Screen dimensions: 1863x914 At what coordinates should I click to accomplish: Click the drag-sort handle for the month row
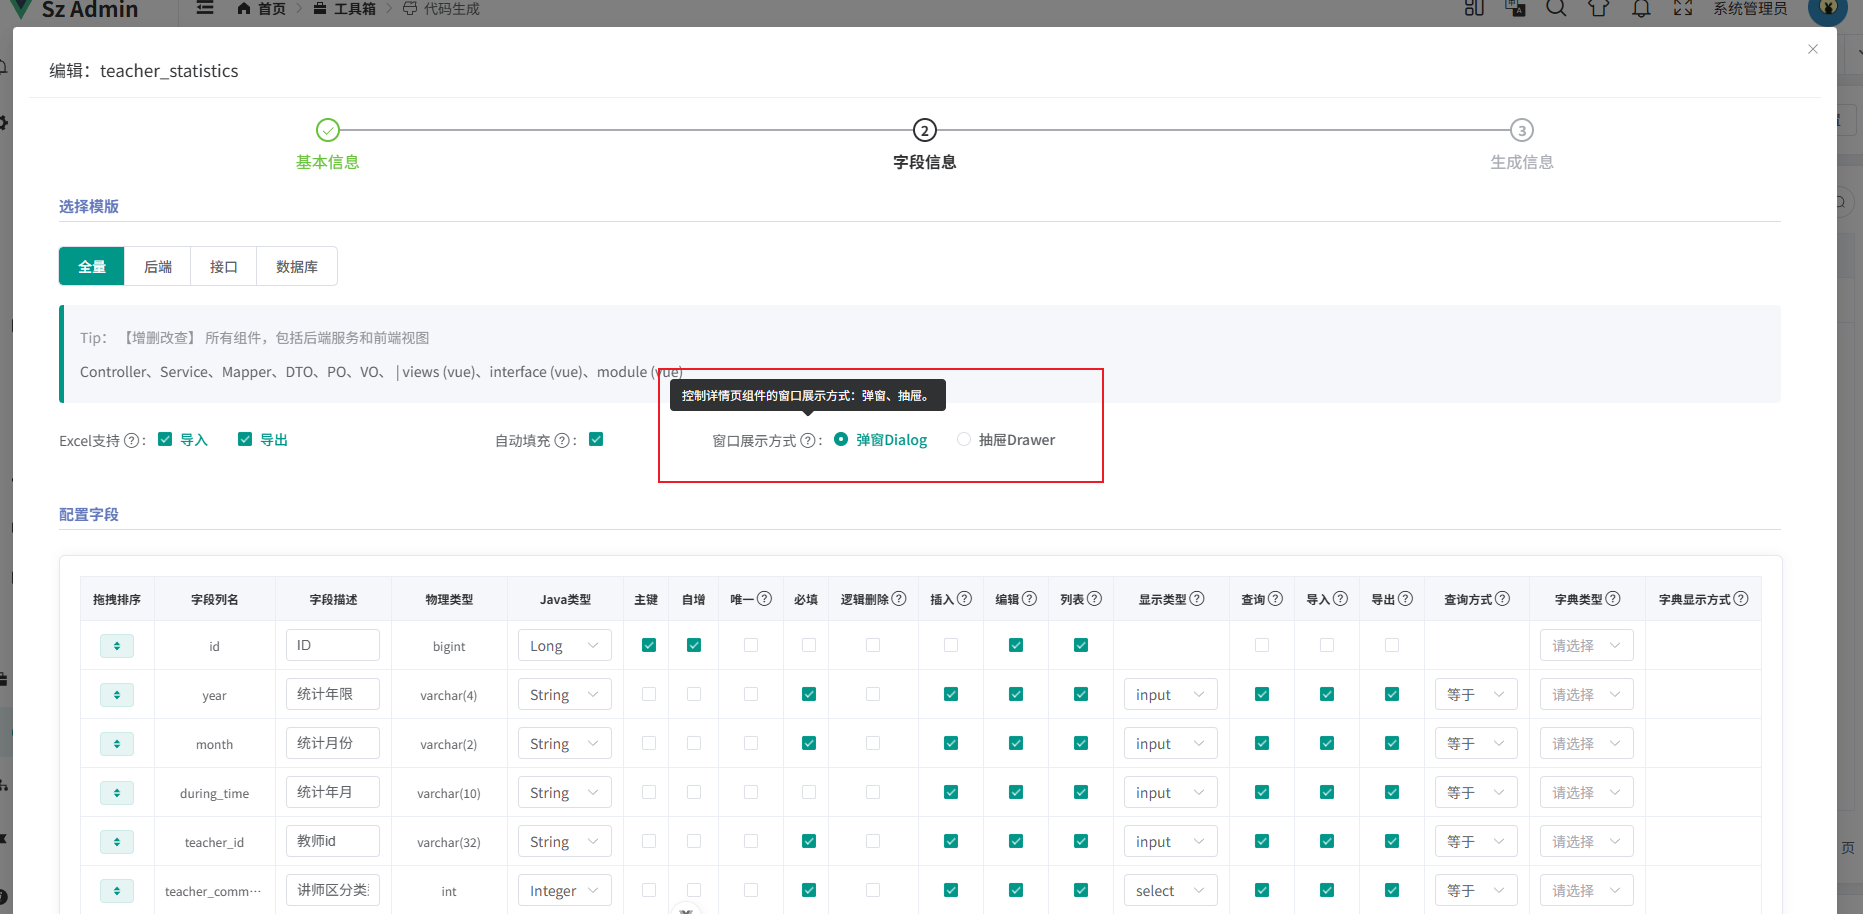point(117,744)
